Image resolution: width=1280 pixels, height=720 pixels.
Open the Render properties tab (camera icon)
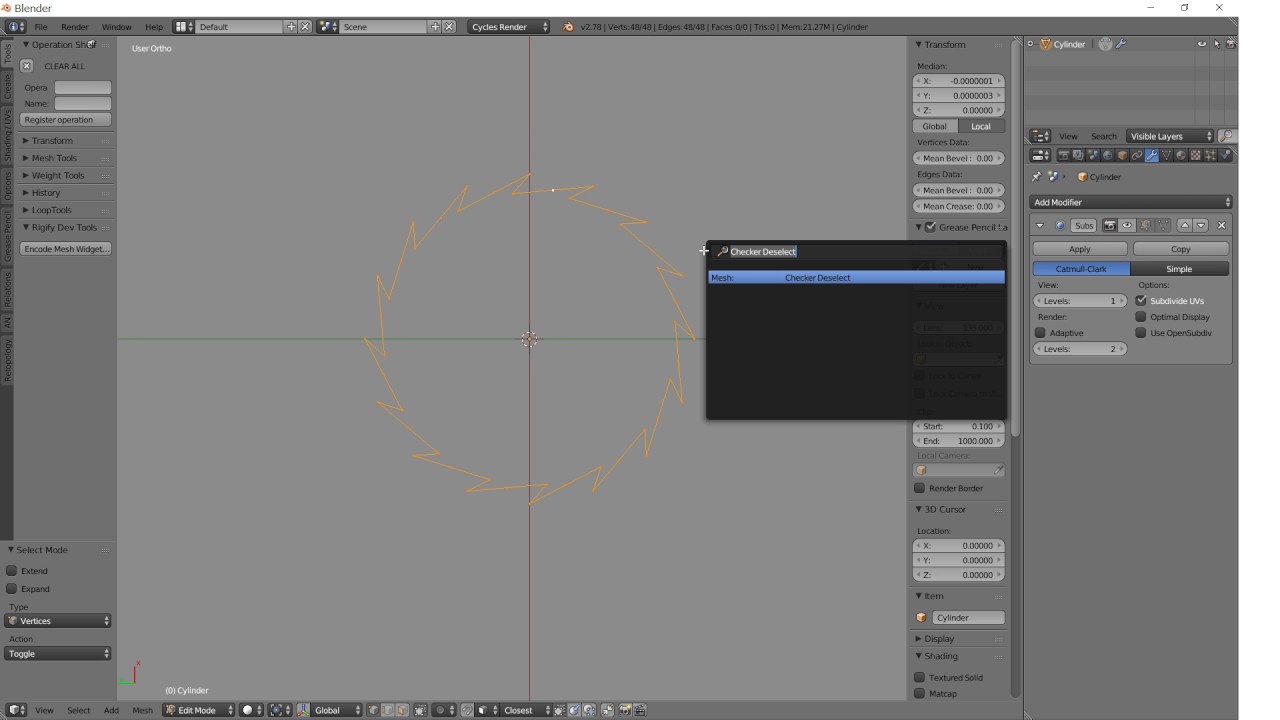click(x=1064, y=155)
